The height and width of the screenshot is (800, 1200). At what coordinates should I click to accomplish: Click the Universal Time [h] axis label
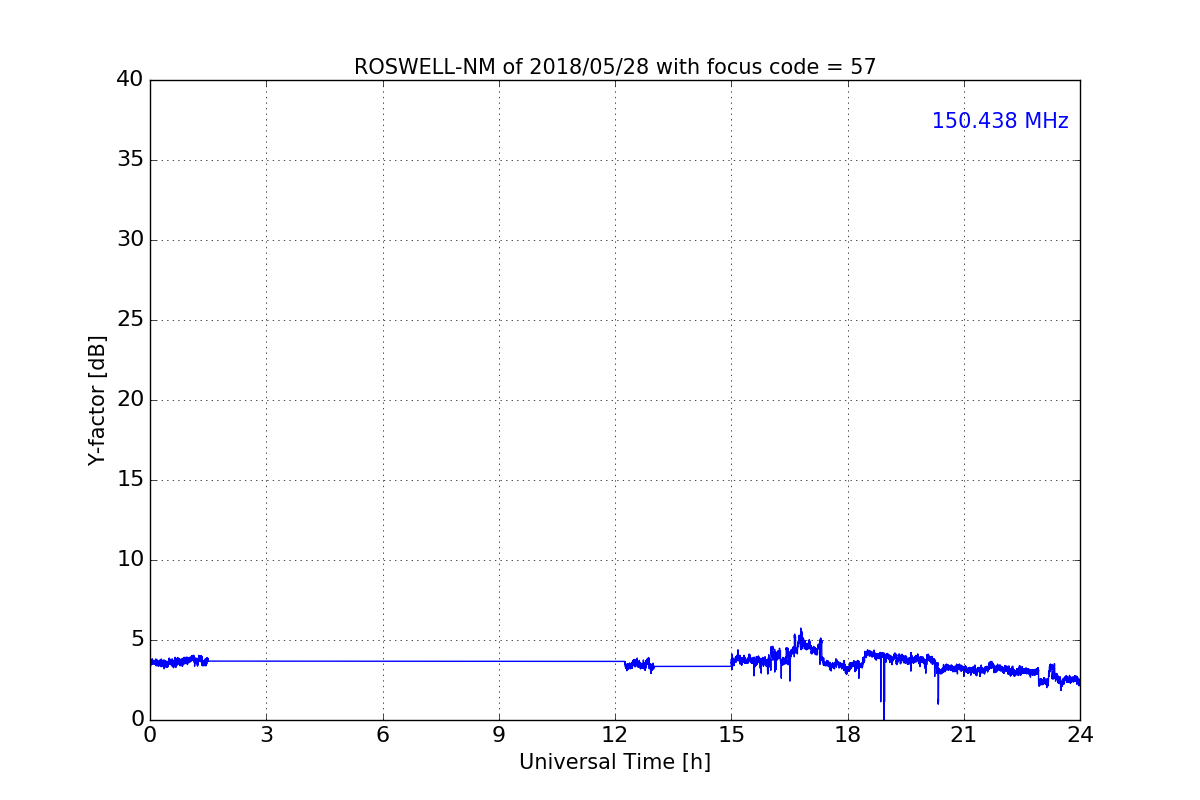(x=615, y=762)
